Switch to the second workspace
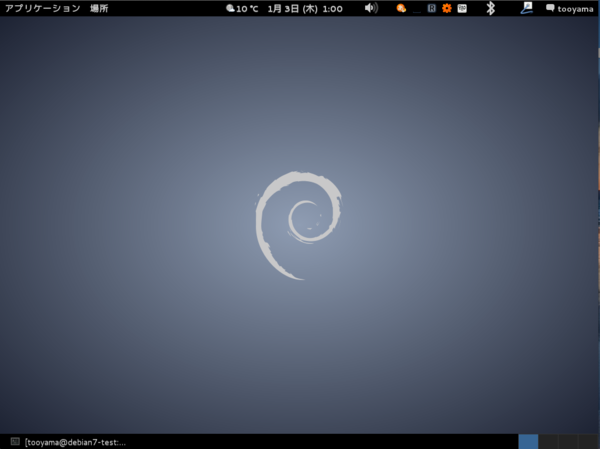 (x=548, y=442)
